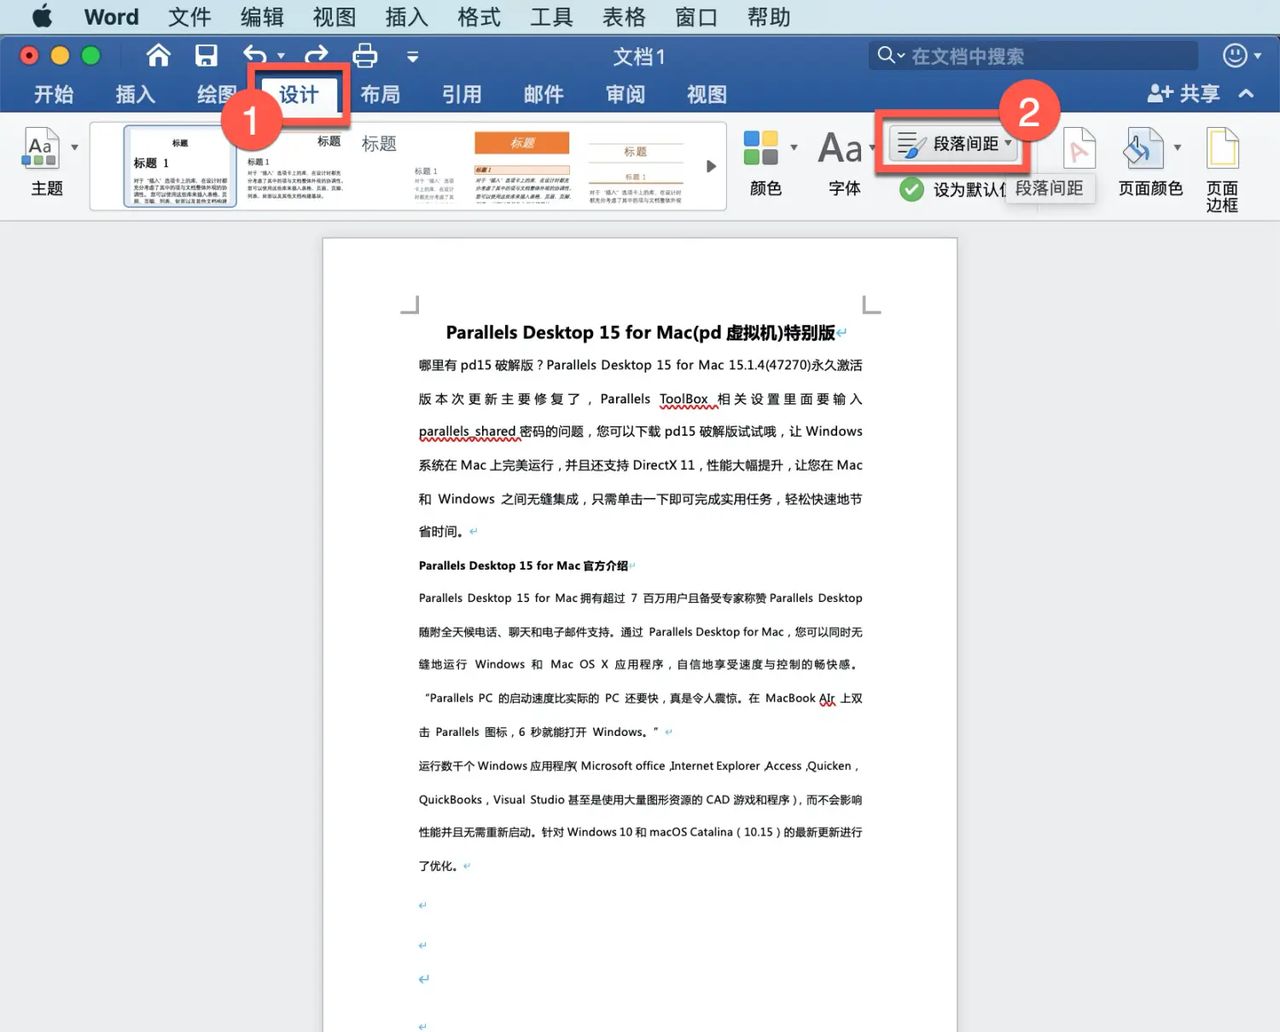Select the orange-title style set thumbnail
This screenshot has width=1280, height=1032.
pos(522,166)
